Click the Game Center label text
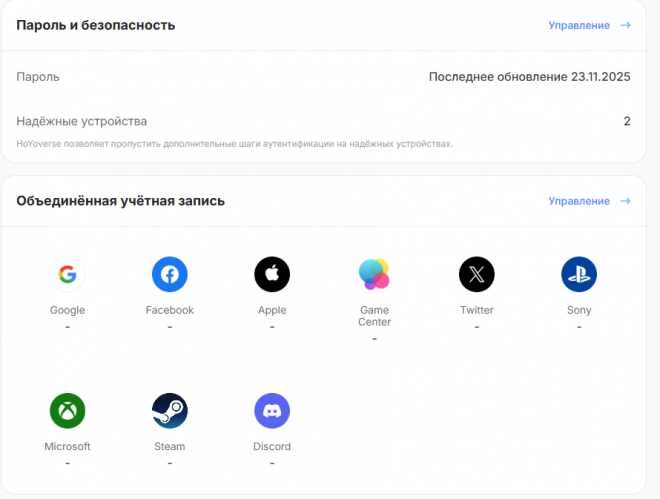This screenshot has width=660, height=499. [374, 316]
